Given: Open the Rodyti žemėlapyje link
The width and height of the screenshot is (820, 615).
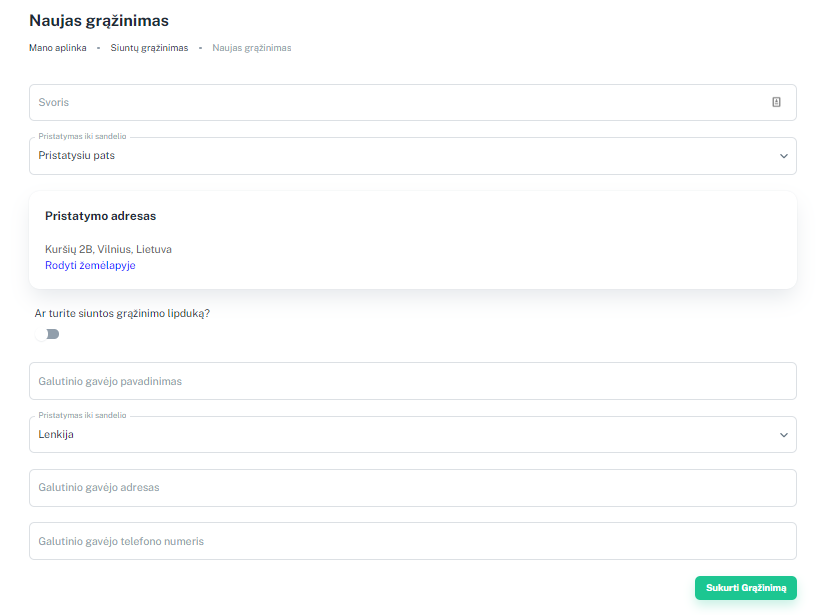Looking at the screenshot, I should [90, 265].
